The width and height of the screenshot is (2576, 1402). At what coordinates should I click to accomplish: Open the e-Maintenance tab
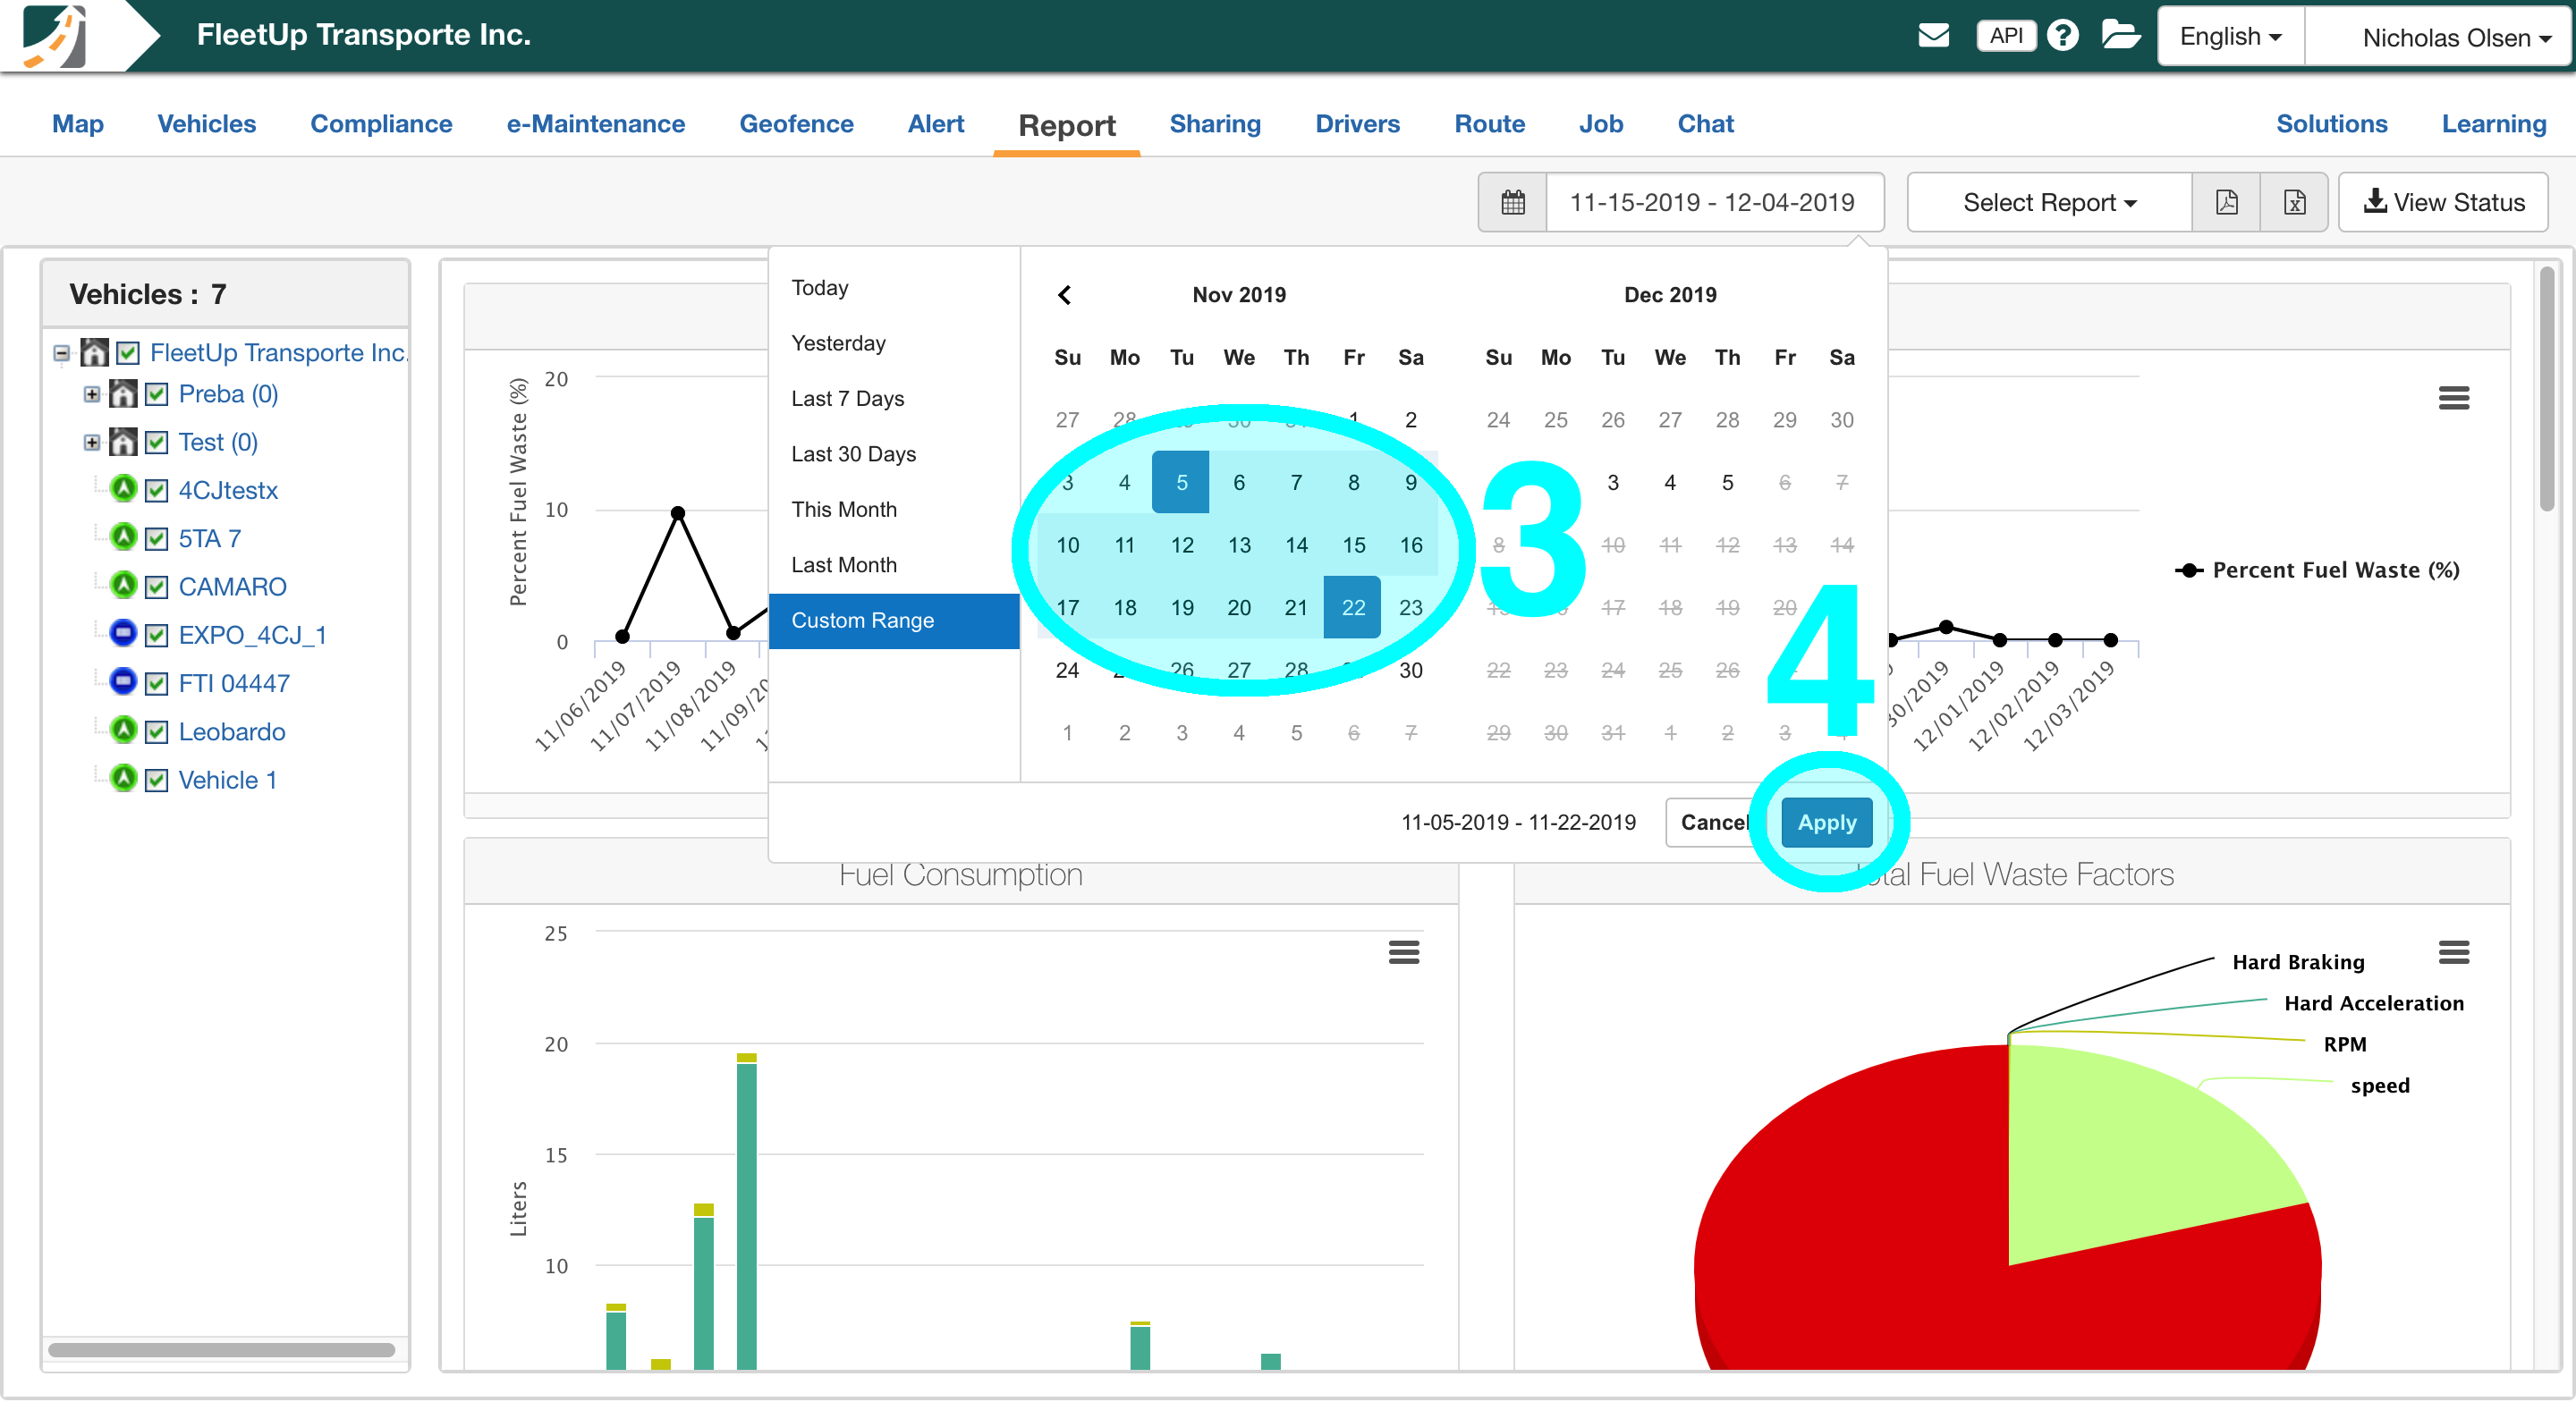click(x=596, y=124)
